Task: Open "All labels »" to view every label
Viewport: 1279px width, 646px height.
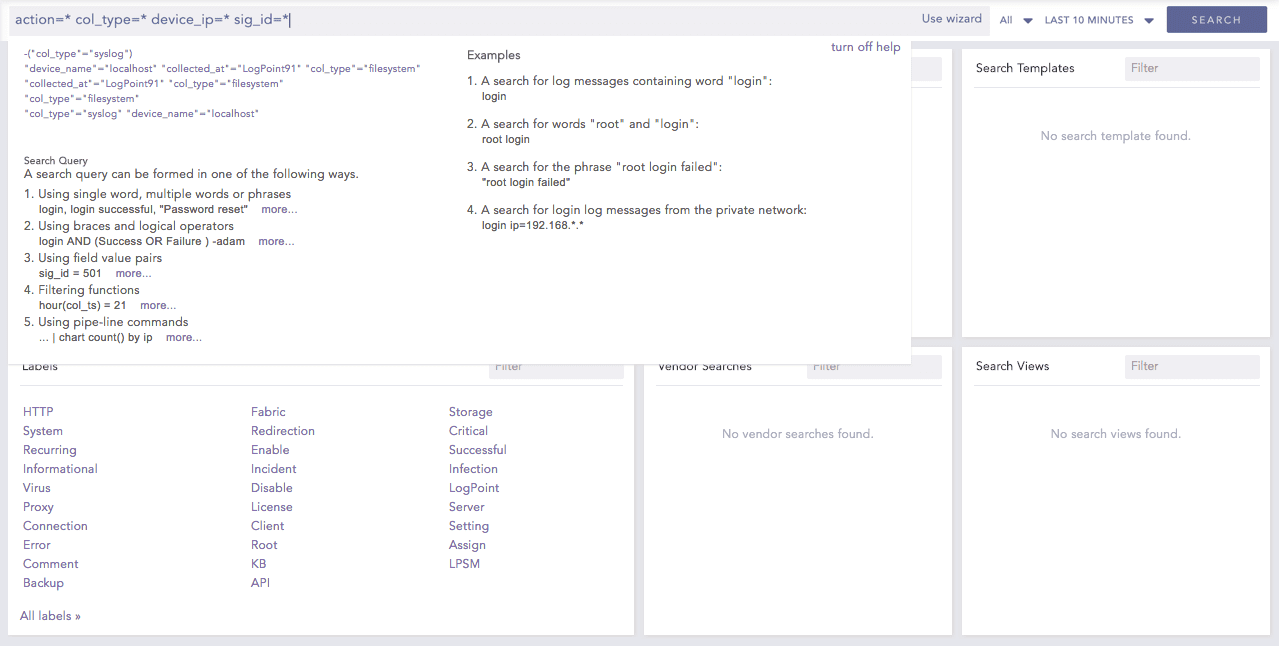Action: click(x=50, y=615)
